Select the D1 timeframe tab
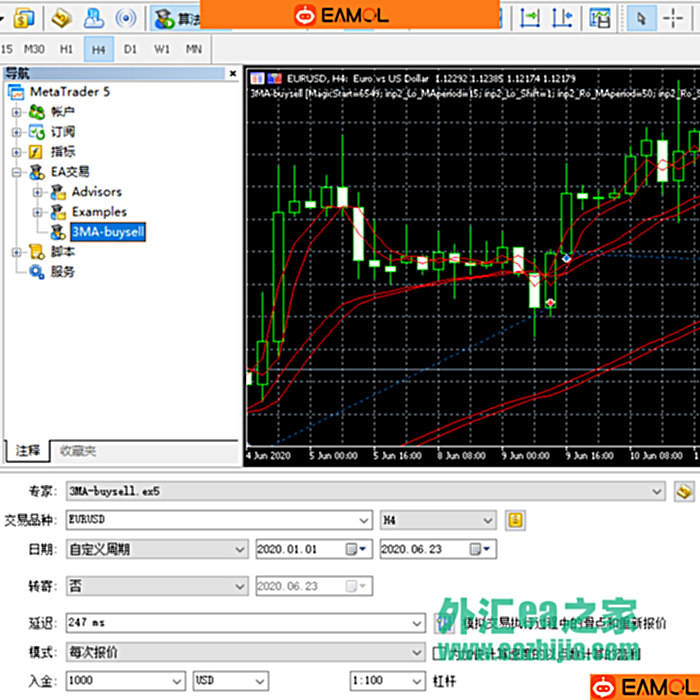 click(x=130, y=48)
